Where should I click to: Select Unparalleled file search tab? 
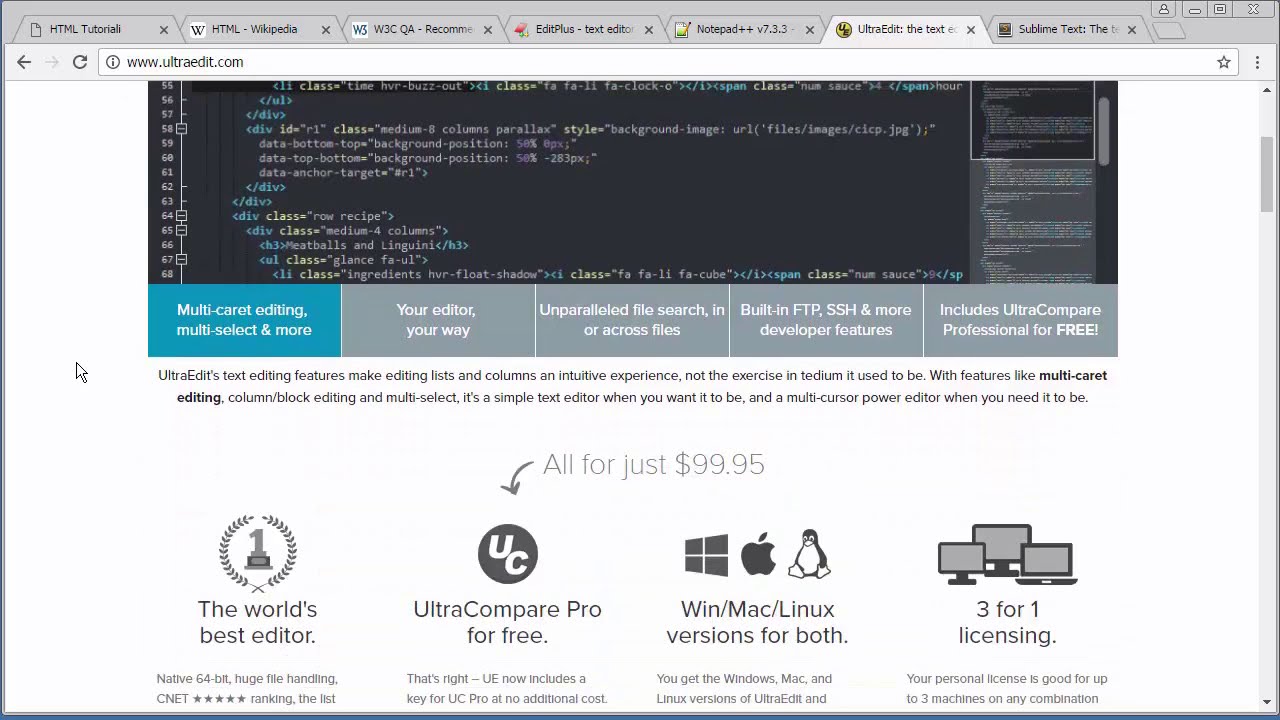(x=632, y=320)
